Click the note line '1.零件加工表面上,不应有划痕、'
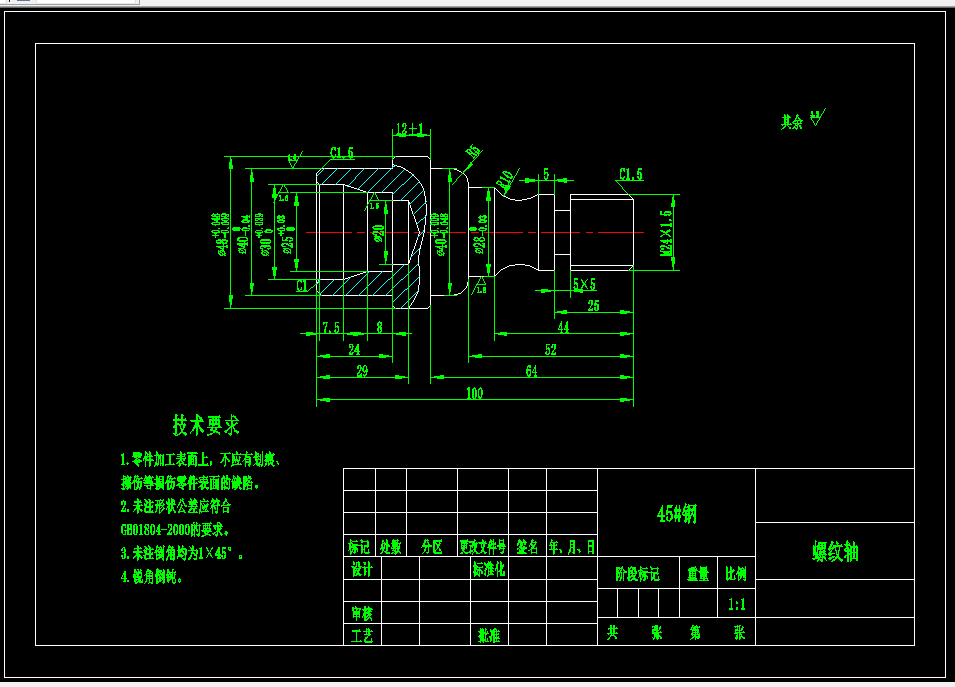The image size is (955, 687). click(200, 459)
